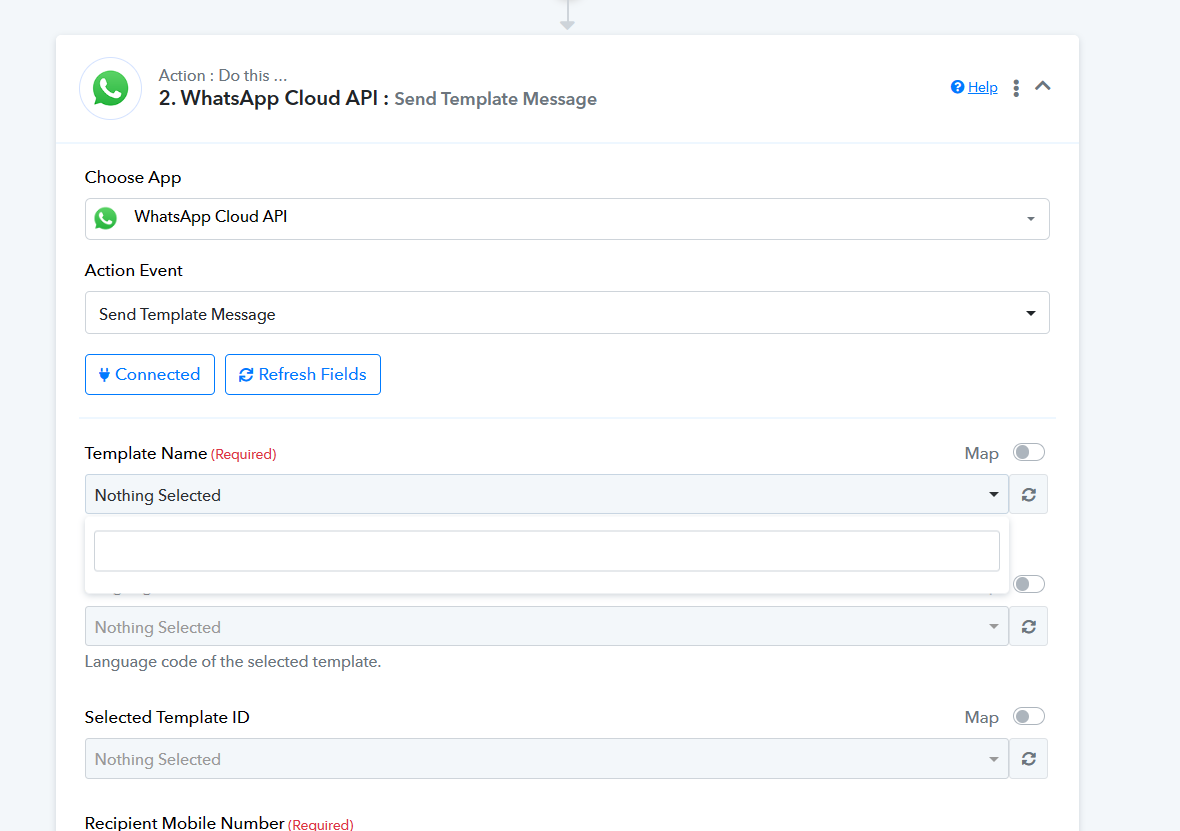
Task: Click the Refresh Fields button
Action: click(303, 374)
